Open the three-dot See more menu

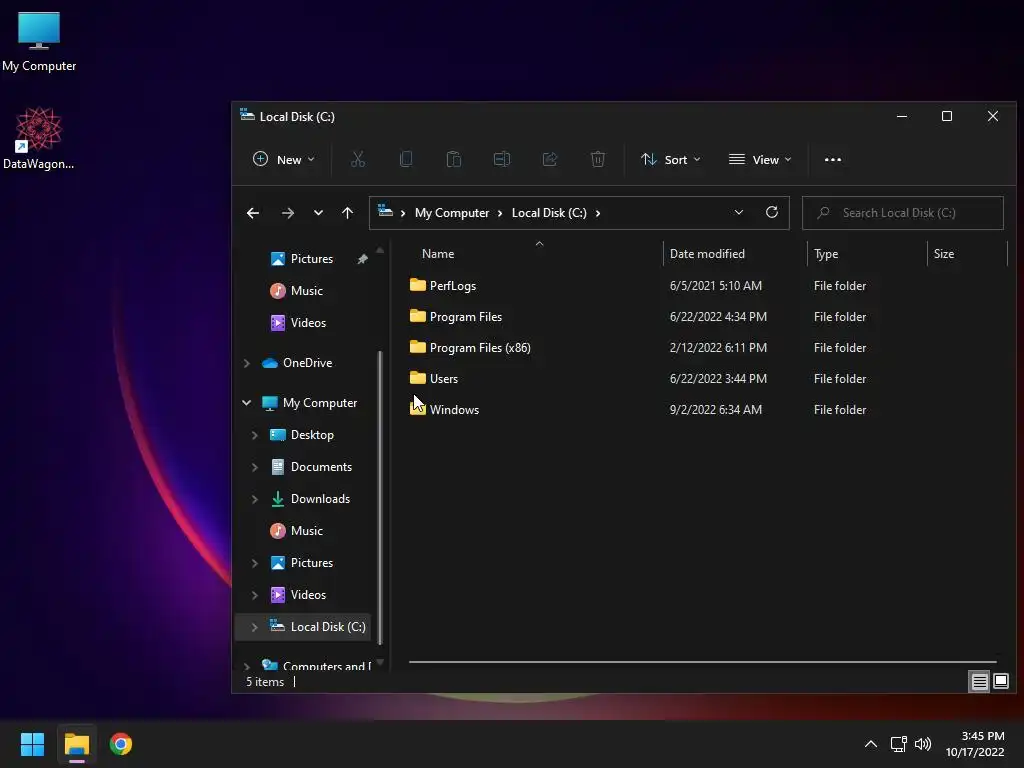pyautogui.click(x=833, y=159)
